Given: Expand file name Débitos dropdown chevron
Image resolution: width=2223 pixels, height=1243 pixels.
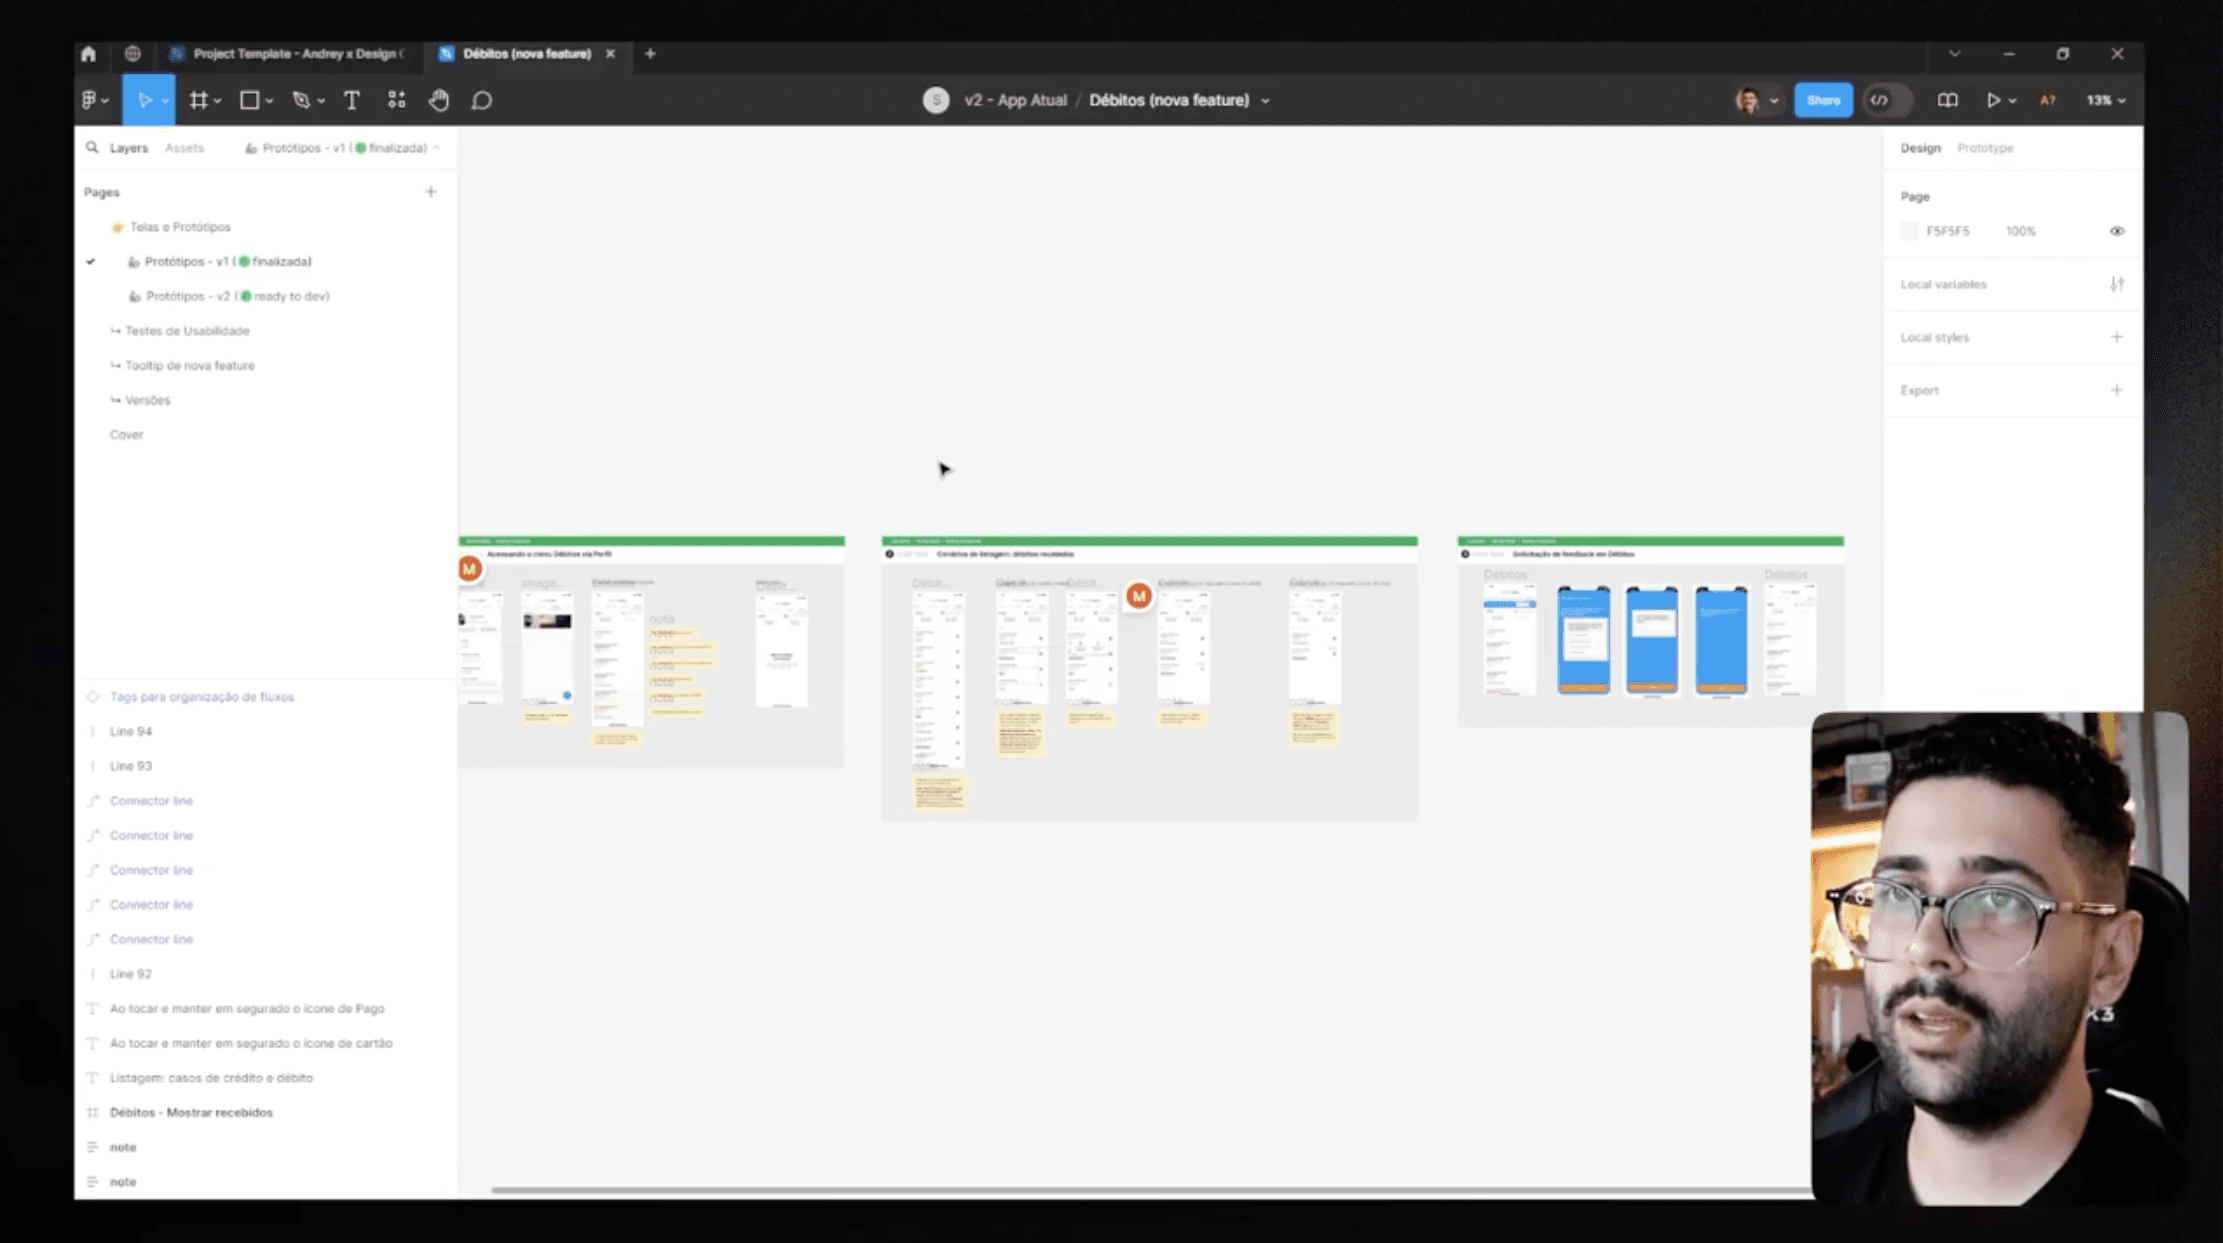Looking at the screenshot, I should point(1265,101).
